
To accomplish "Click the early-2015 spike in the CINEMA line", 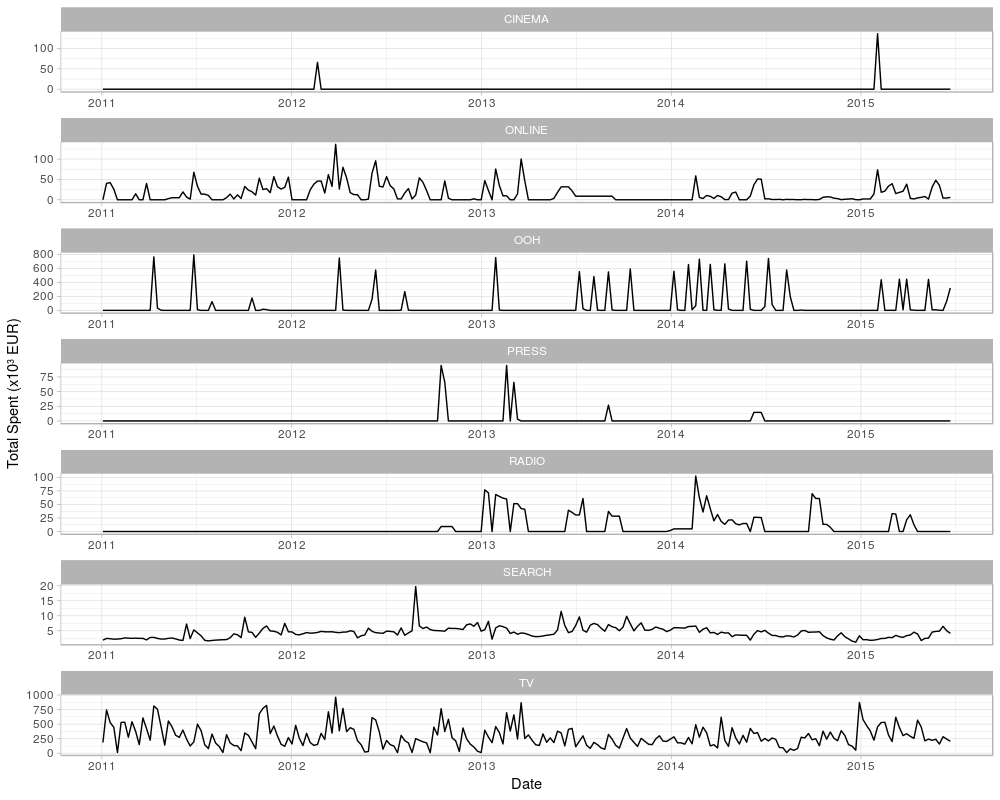I will tap(878, 35).
